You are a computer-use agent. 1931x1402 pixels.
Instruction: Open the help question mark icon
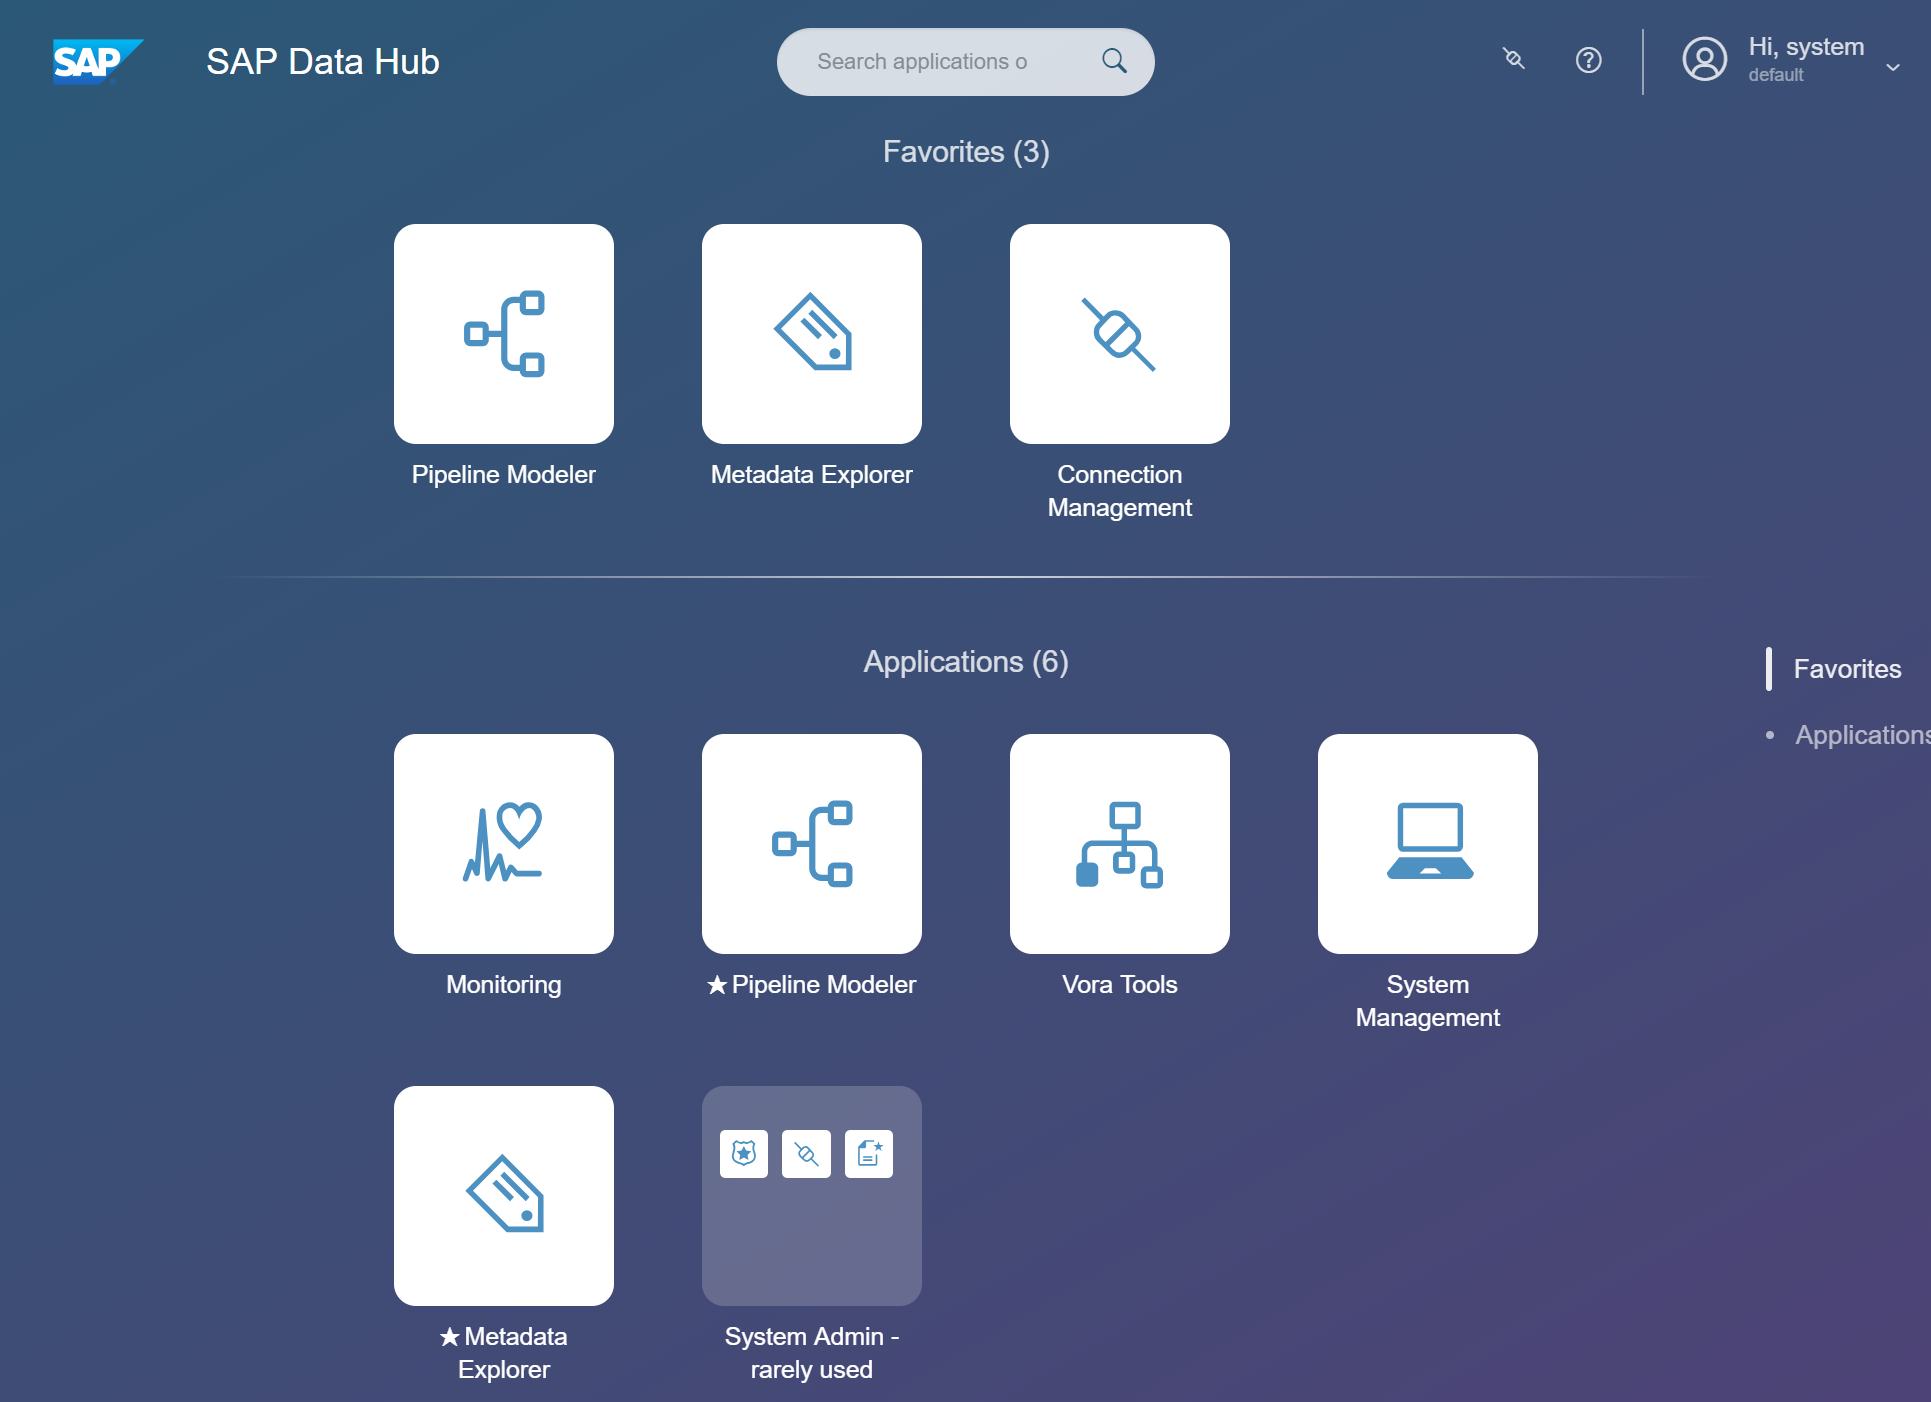click(x=1588, y=60)
